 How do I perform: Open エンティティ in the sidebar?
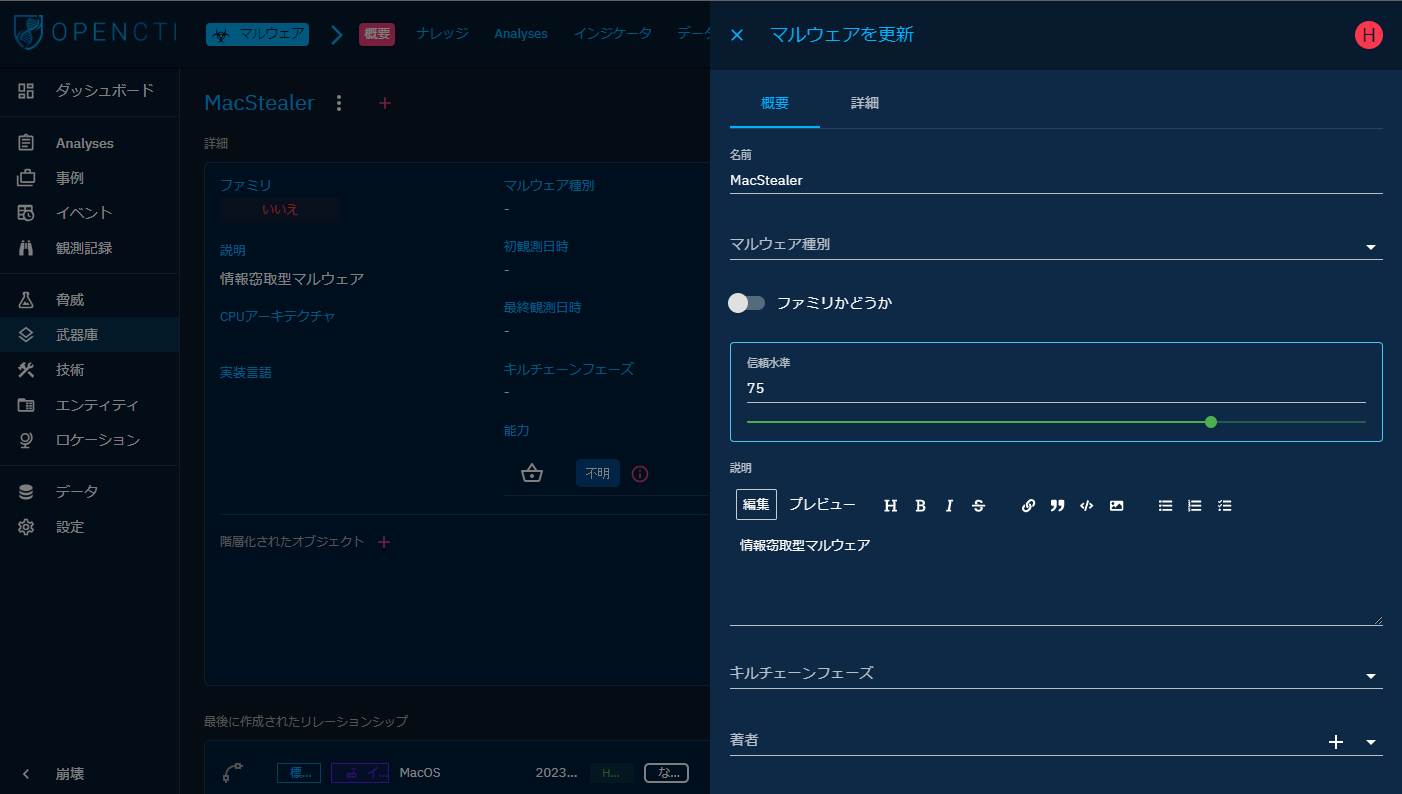tap(90, 405)
